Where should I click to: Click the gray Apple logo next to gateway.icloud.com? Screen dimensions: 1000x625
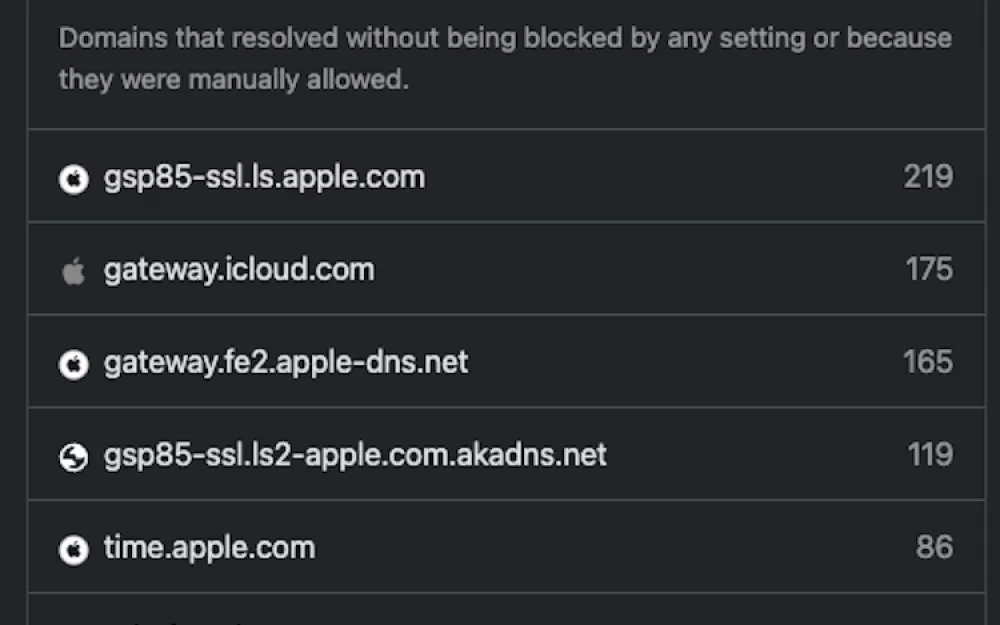pos(74,271)
